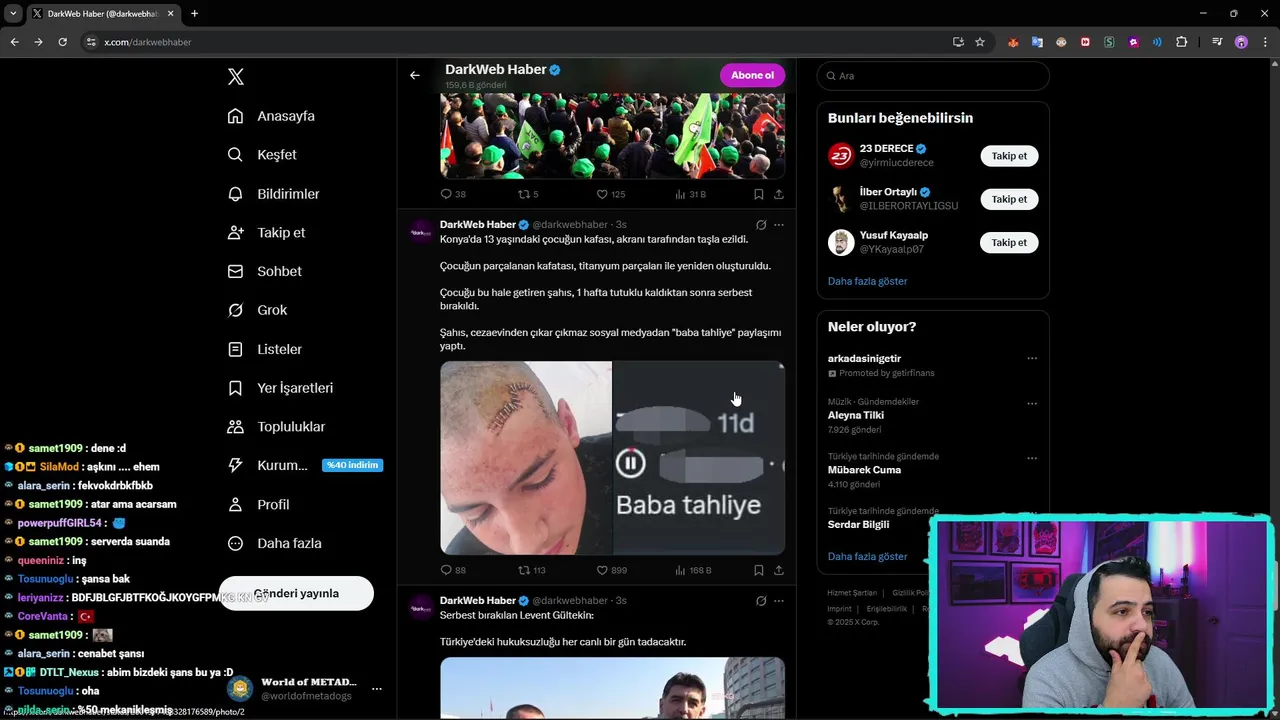This screenshot has width=1280, height=720.
Task: Click the 23 DERECE profile avatar
Action: click(x=841, y=156)
